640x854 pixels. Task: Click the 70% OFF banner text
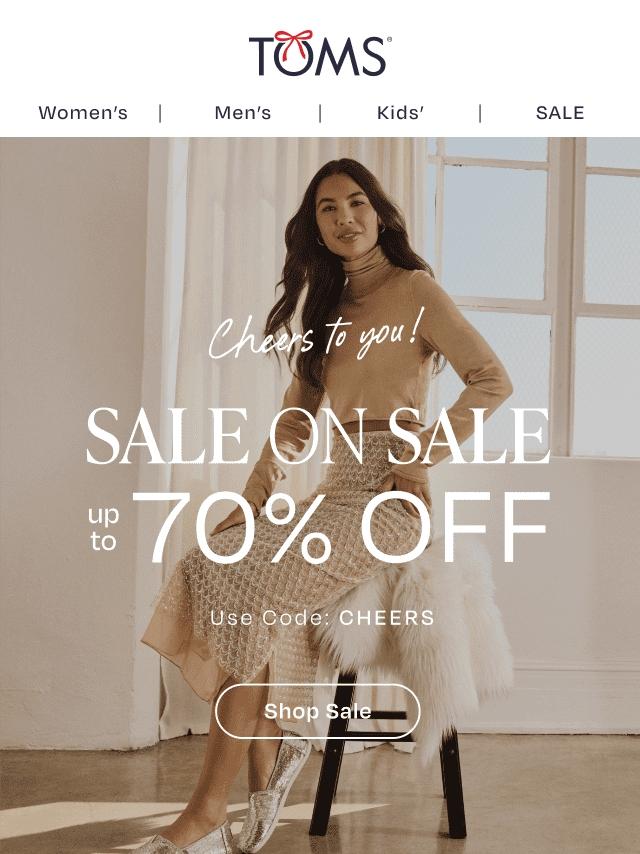(x=349, y=527)
